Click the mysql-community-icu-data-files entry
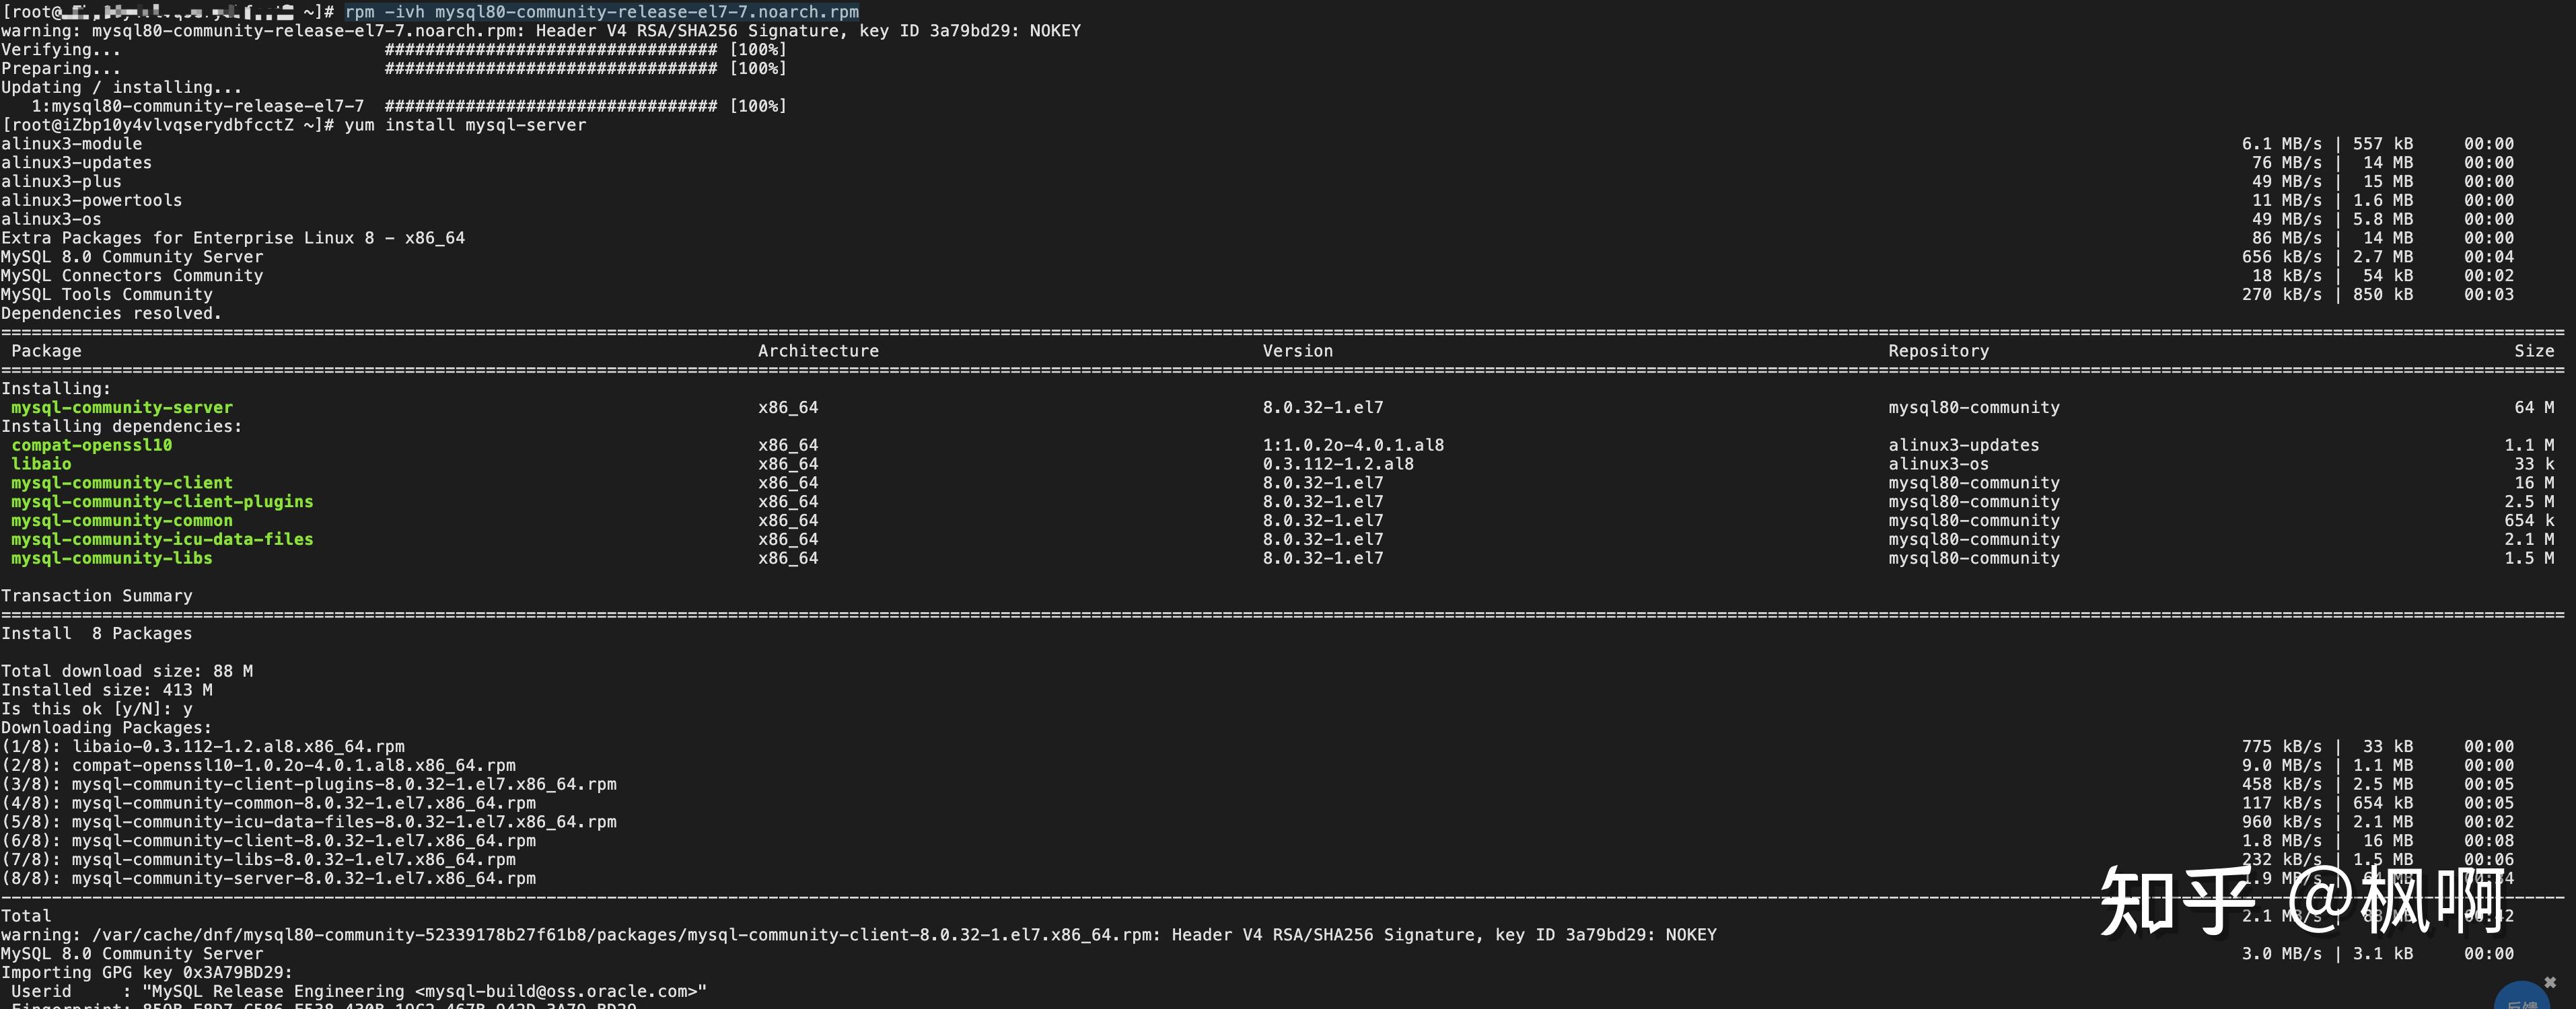 click(x=161, y=539)
